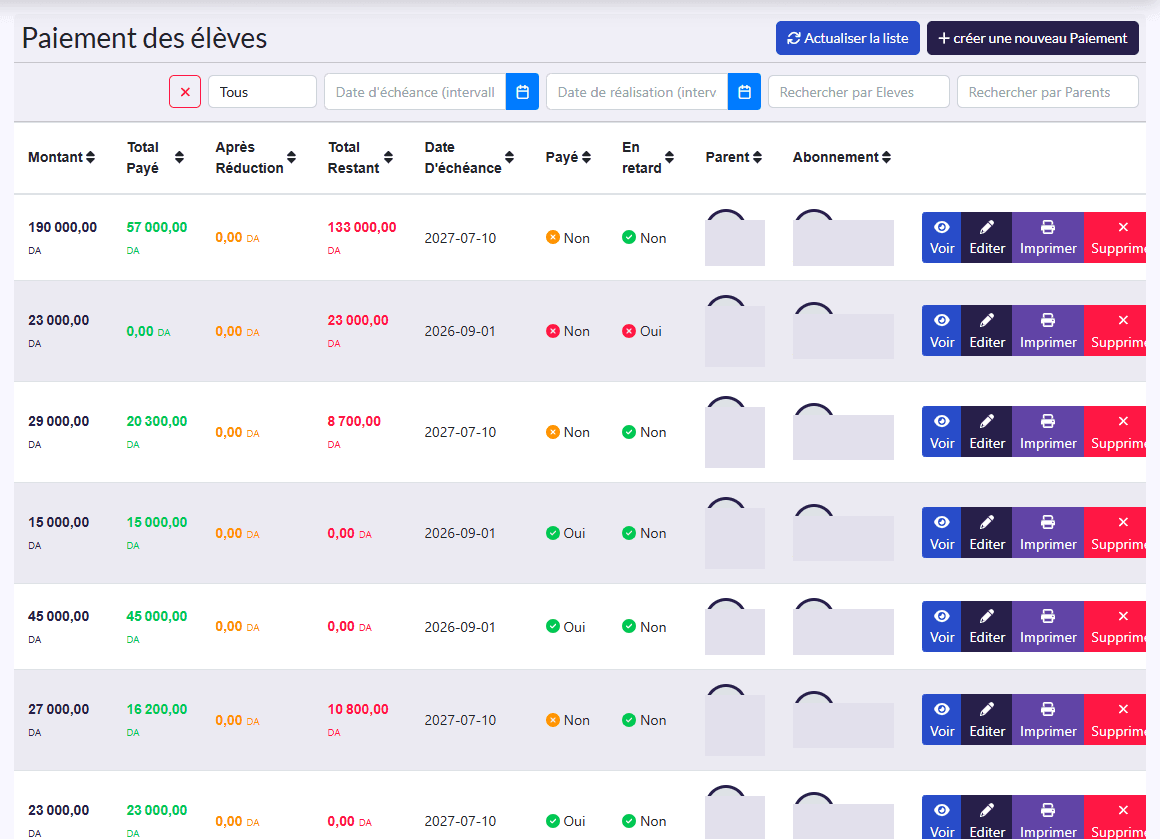
Task: Print the 15 000,00 payment row
Action: [x=1048, y=533]
